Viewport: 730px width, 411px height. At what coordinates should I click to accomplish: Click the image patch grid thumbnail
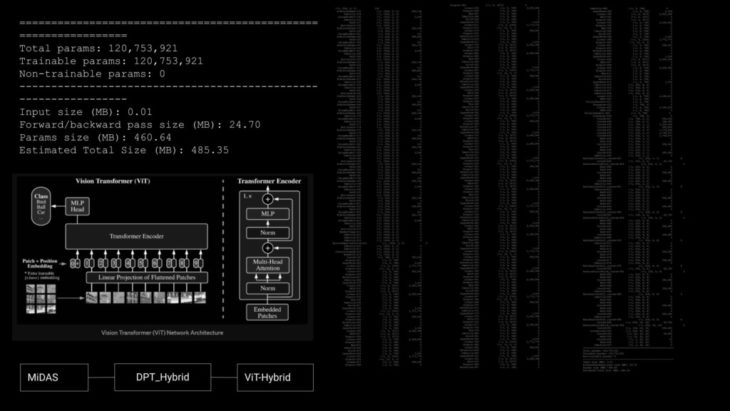[40, 296]
